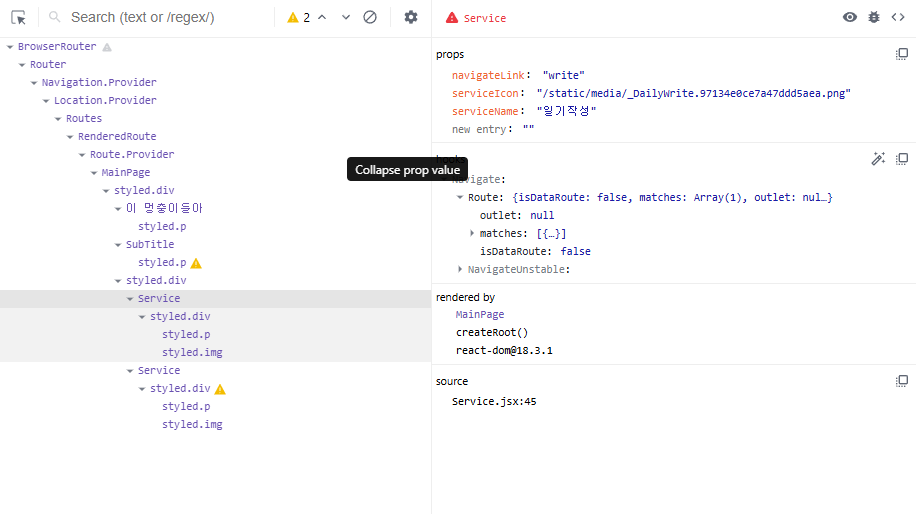Clear all warnings and errors

[370, 18]
